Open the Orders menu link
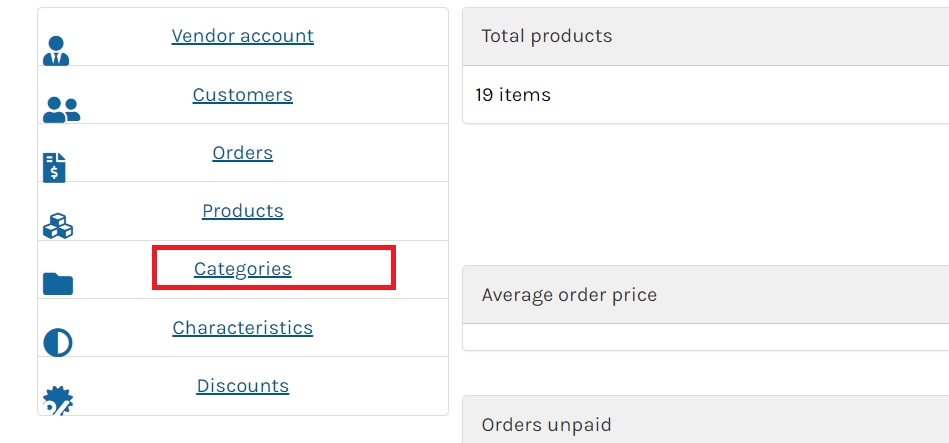 point(243,153)
